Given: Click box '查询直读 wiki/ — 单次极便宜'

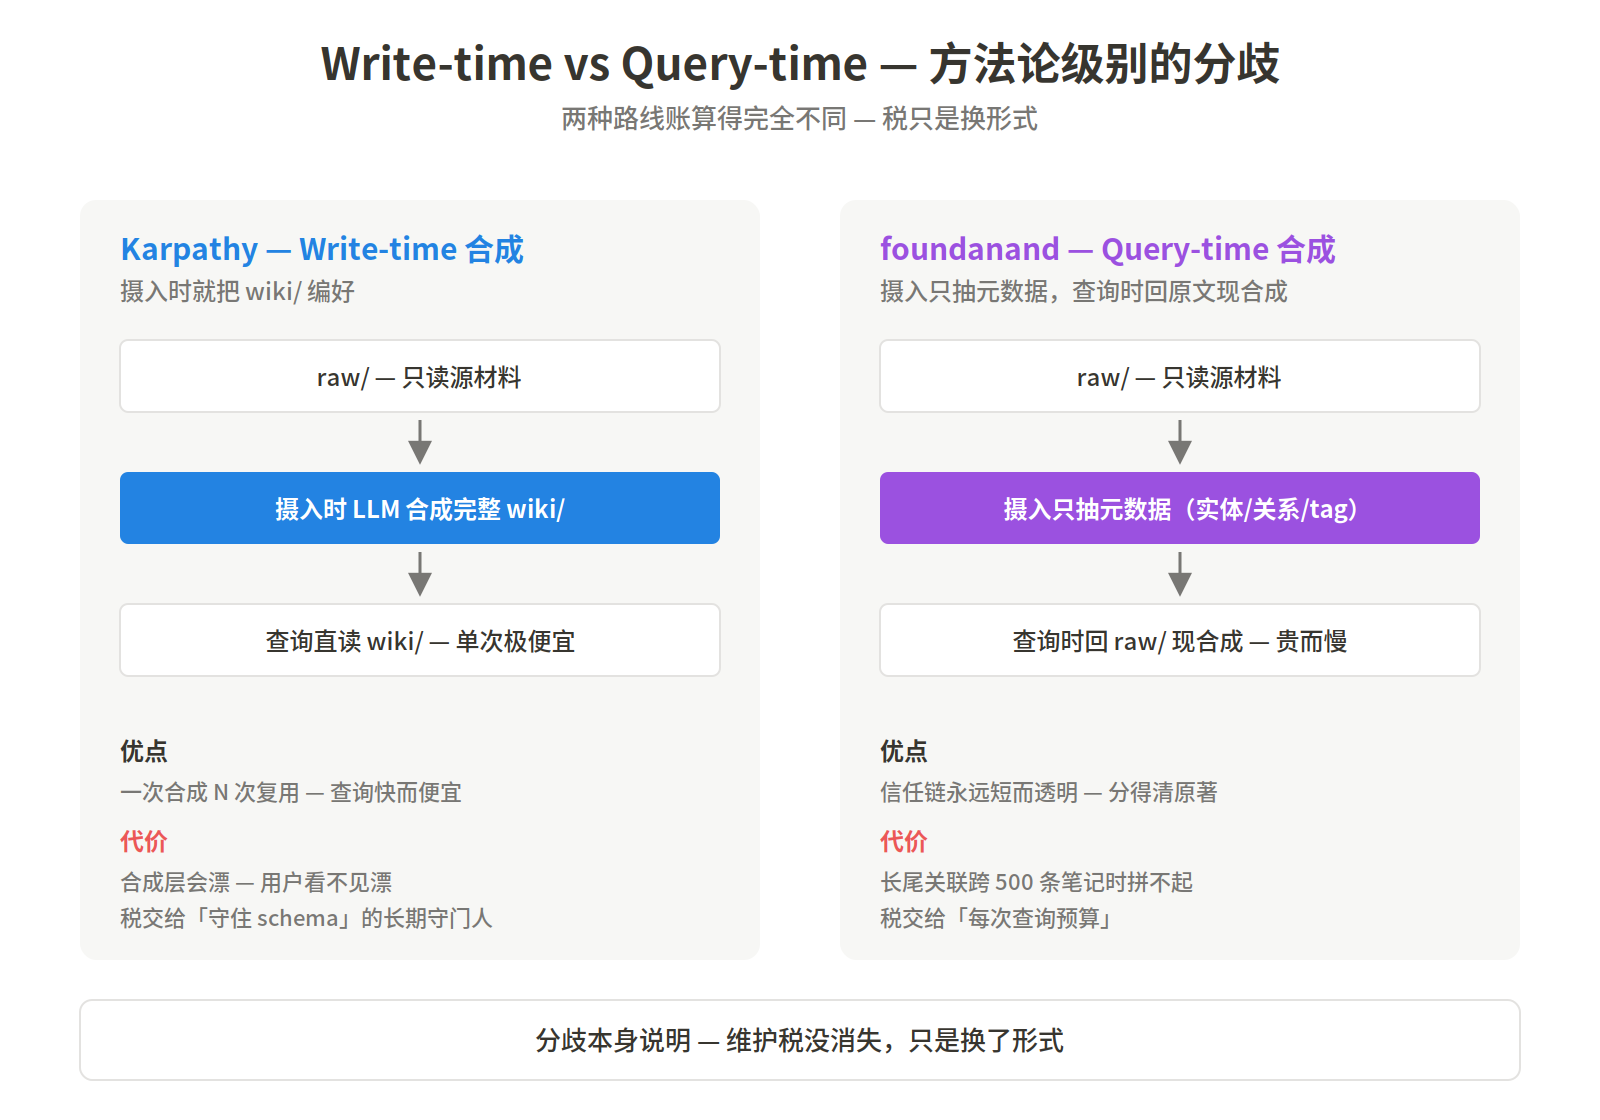Looking at the screenshot, I should tap(420, 640).
